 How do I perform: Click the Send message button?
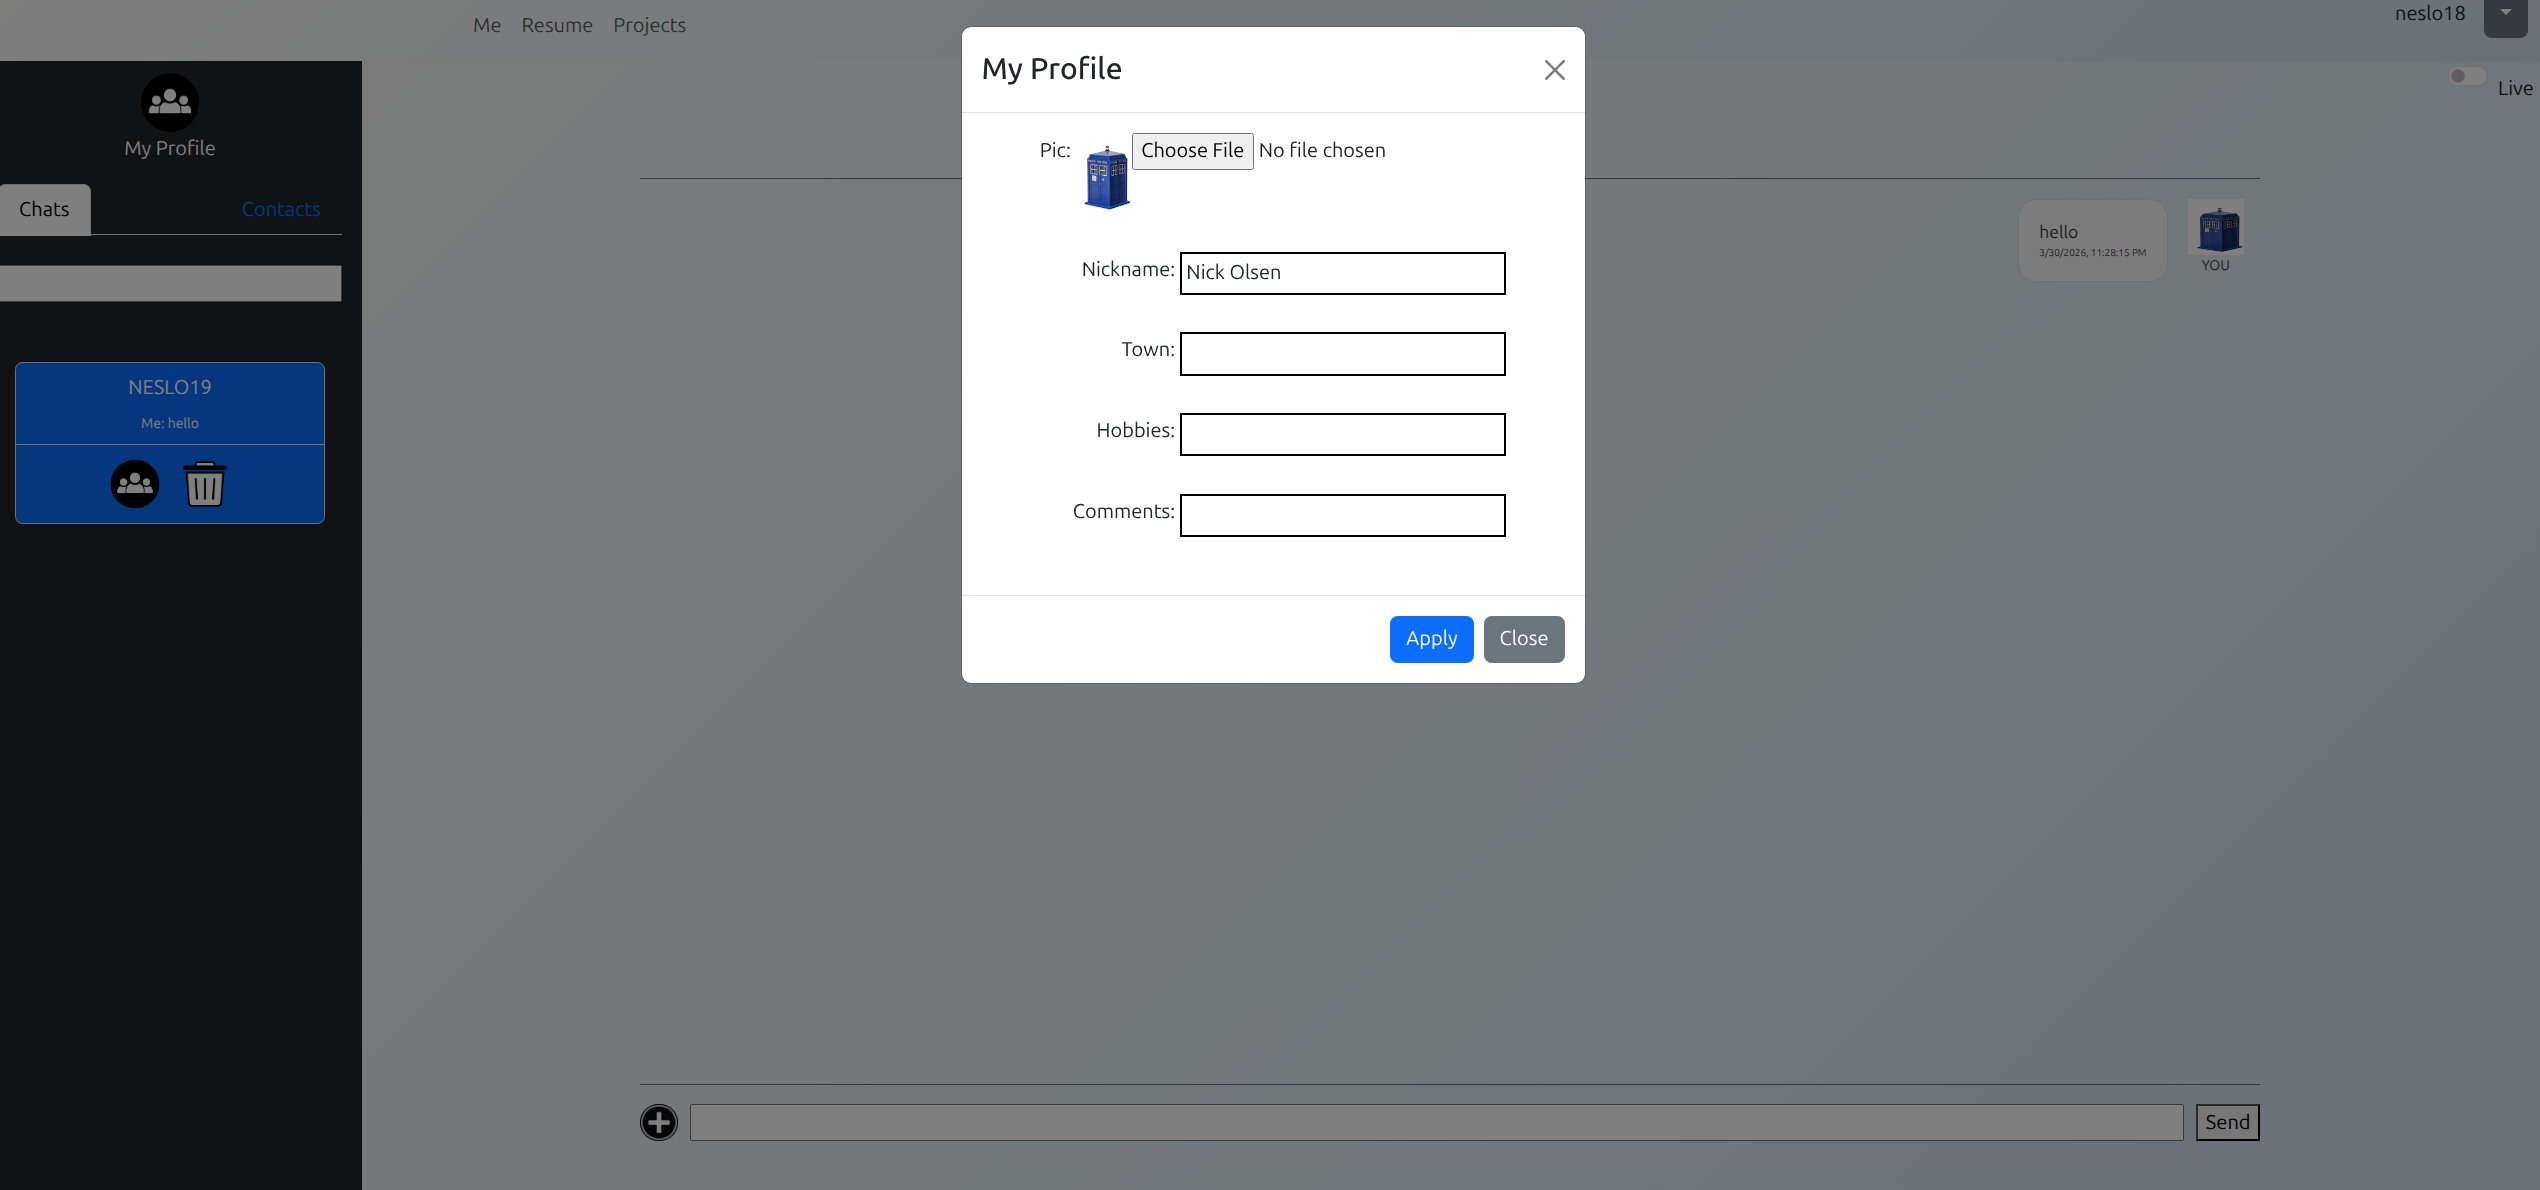pyautogui.click(x=2227, y=1122)
